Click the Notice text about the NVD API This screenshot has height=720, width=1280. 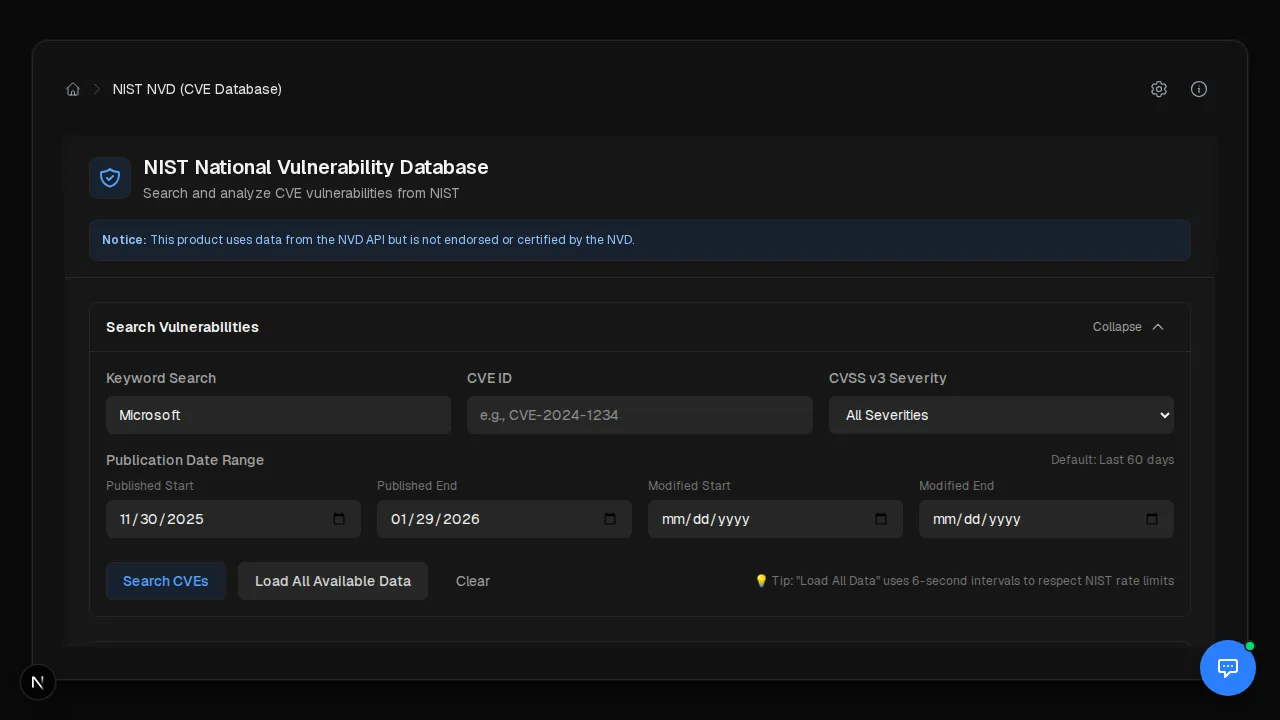click(x=368, y=240)
